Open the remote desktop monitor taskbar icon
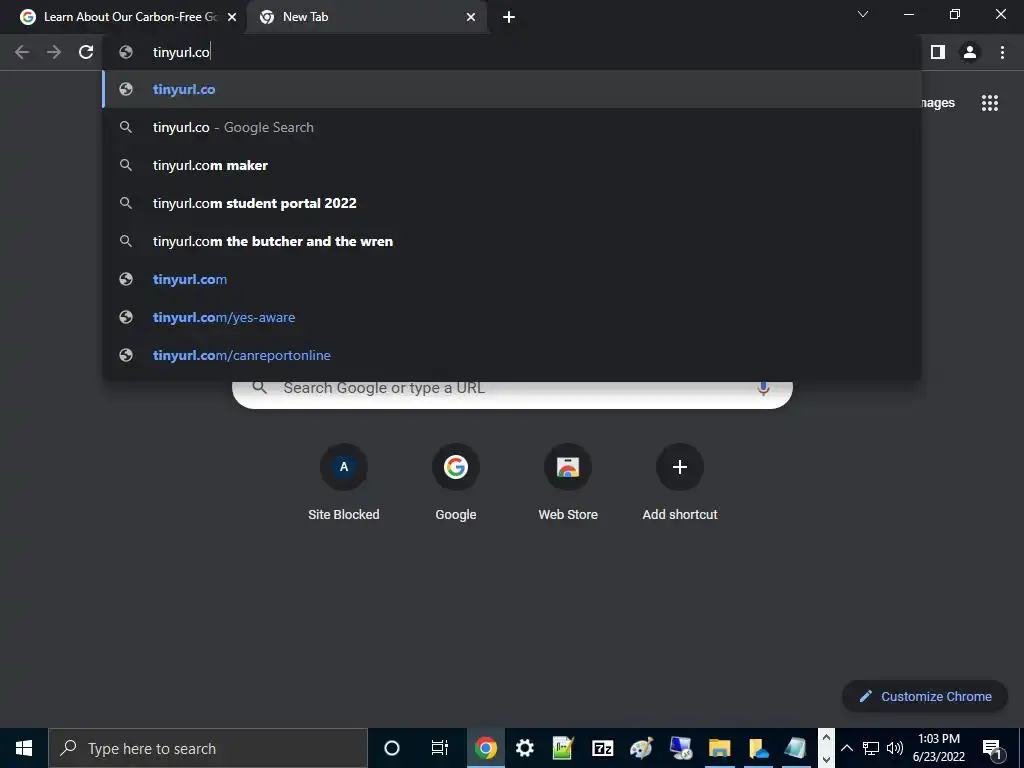This screenshot has height=768, width=1024. pyautogui.click(x=680, y=748)
